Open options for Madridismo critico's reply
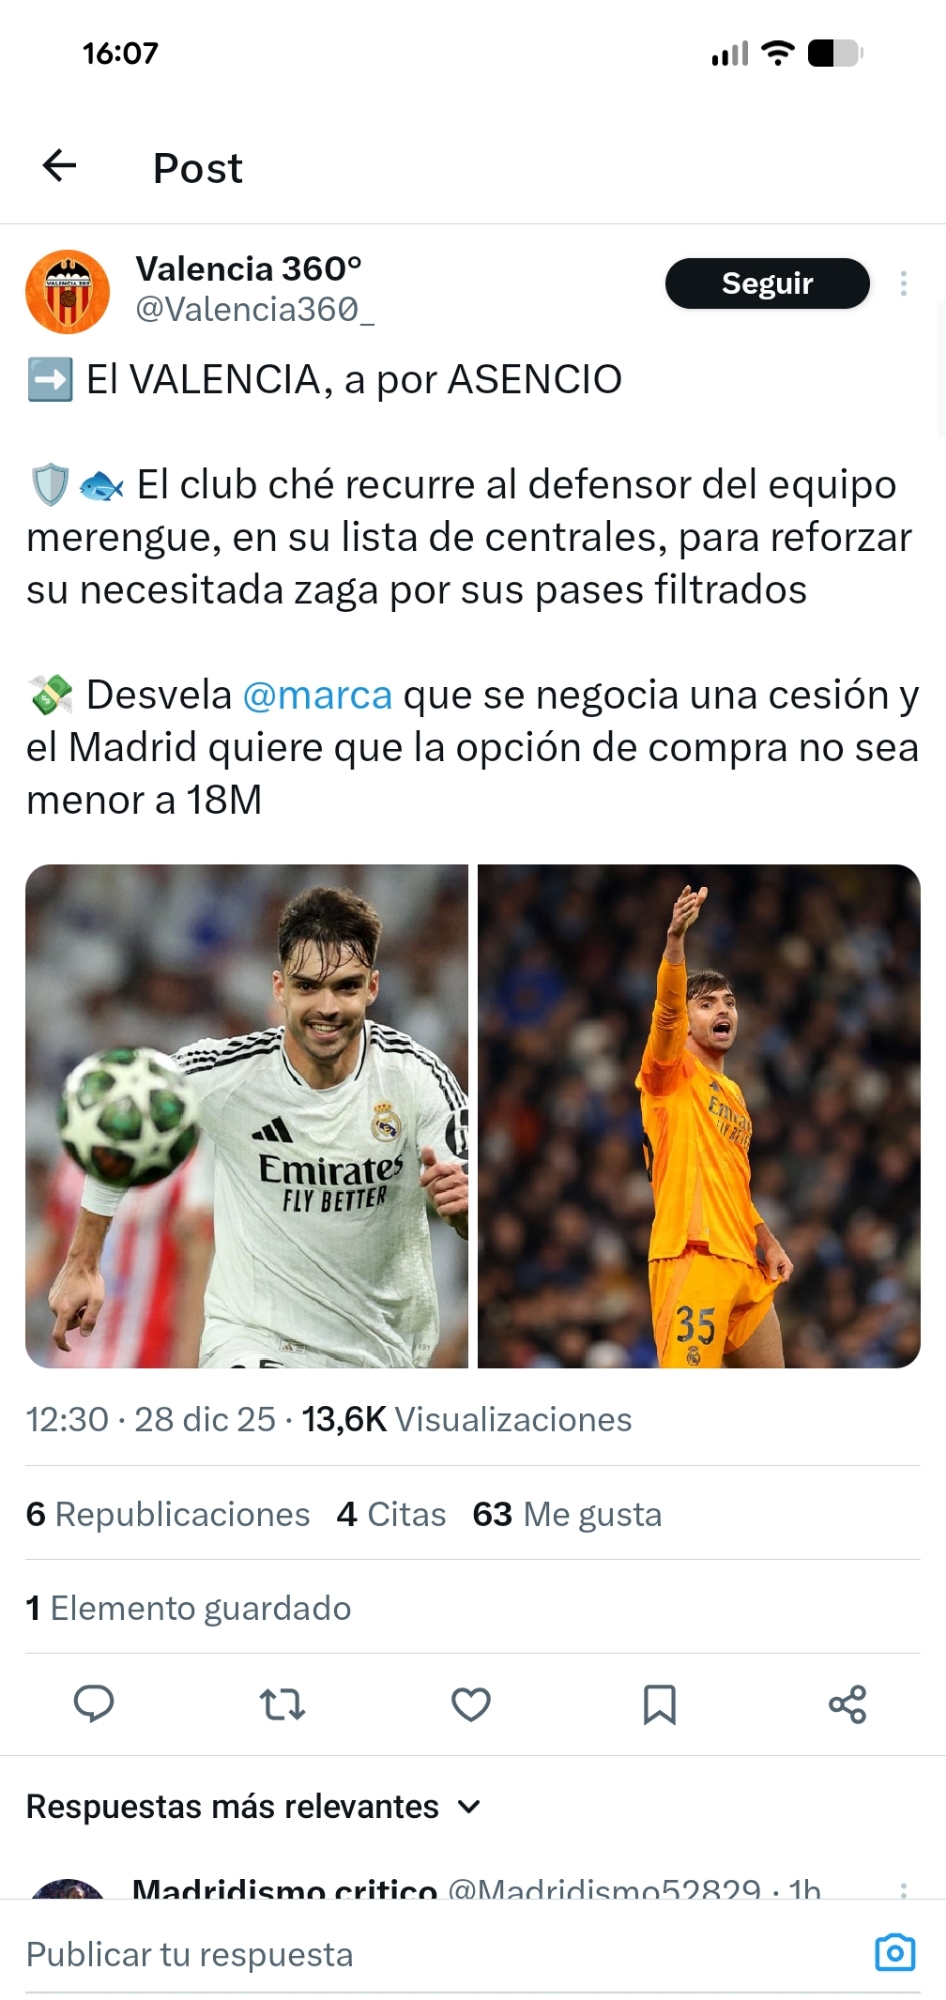 (x=903, y=1889)
